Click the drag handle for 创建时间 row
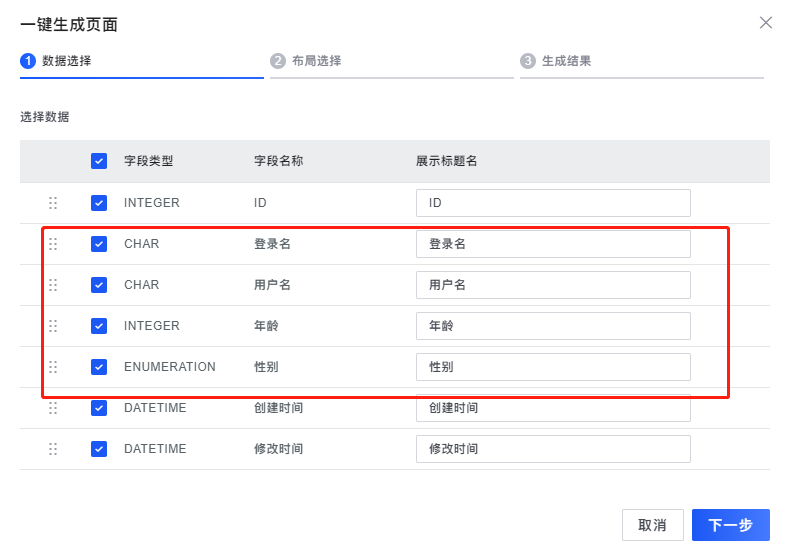The image size is (788, 556). (x=53, y=408)
